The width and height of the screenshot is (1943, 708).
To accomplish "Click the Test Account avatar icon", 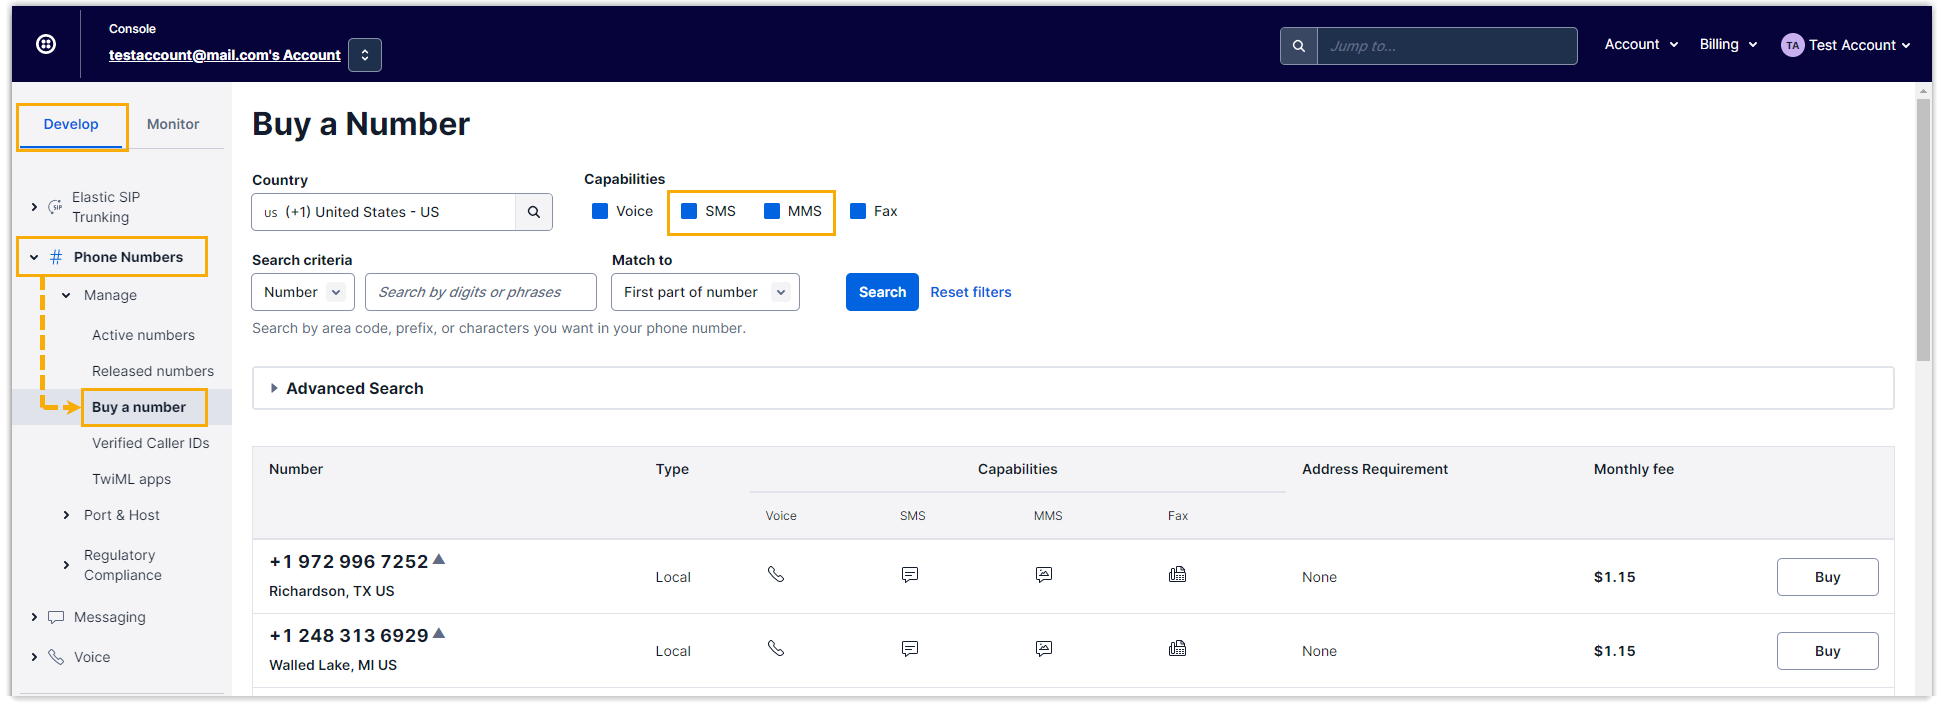I will coord(1792,45).
